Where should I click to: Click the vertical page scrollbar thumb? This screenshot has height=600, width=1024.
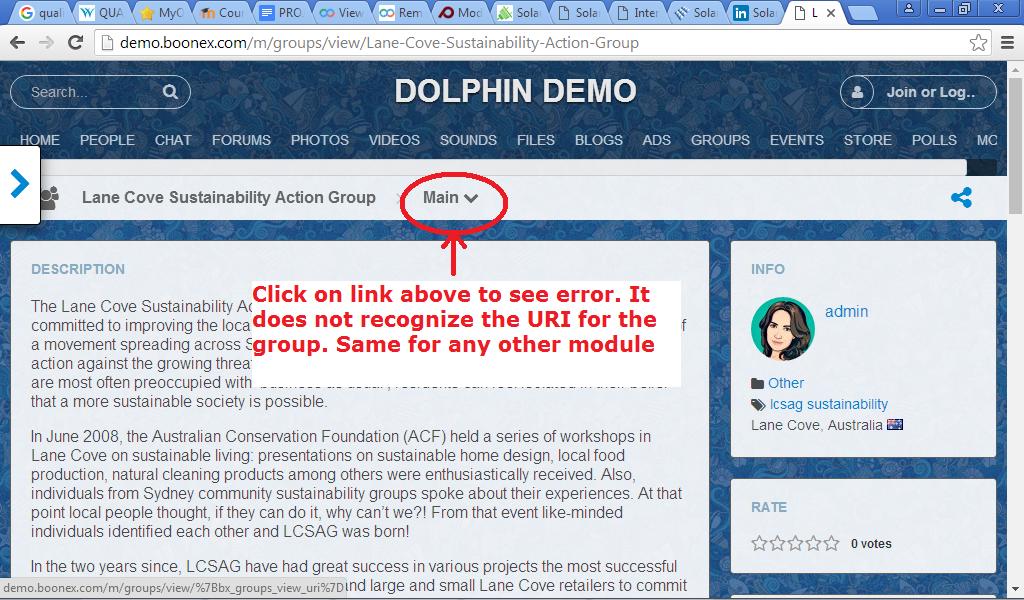pos(1016,145)
